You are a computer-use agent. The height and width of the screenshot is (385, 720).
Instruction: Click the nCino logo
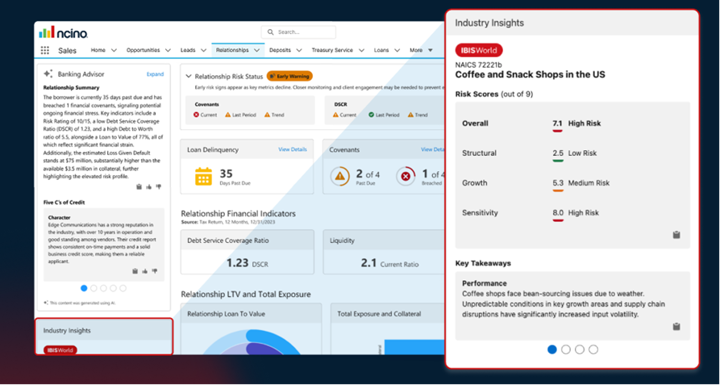63,32
